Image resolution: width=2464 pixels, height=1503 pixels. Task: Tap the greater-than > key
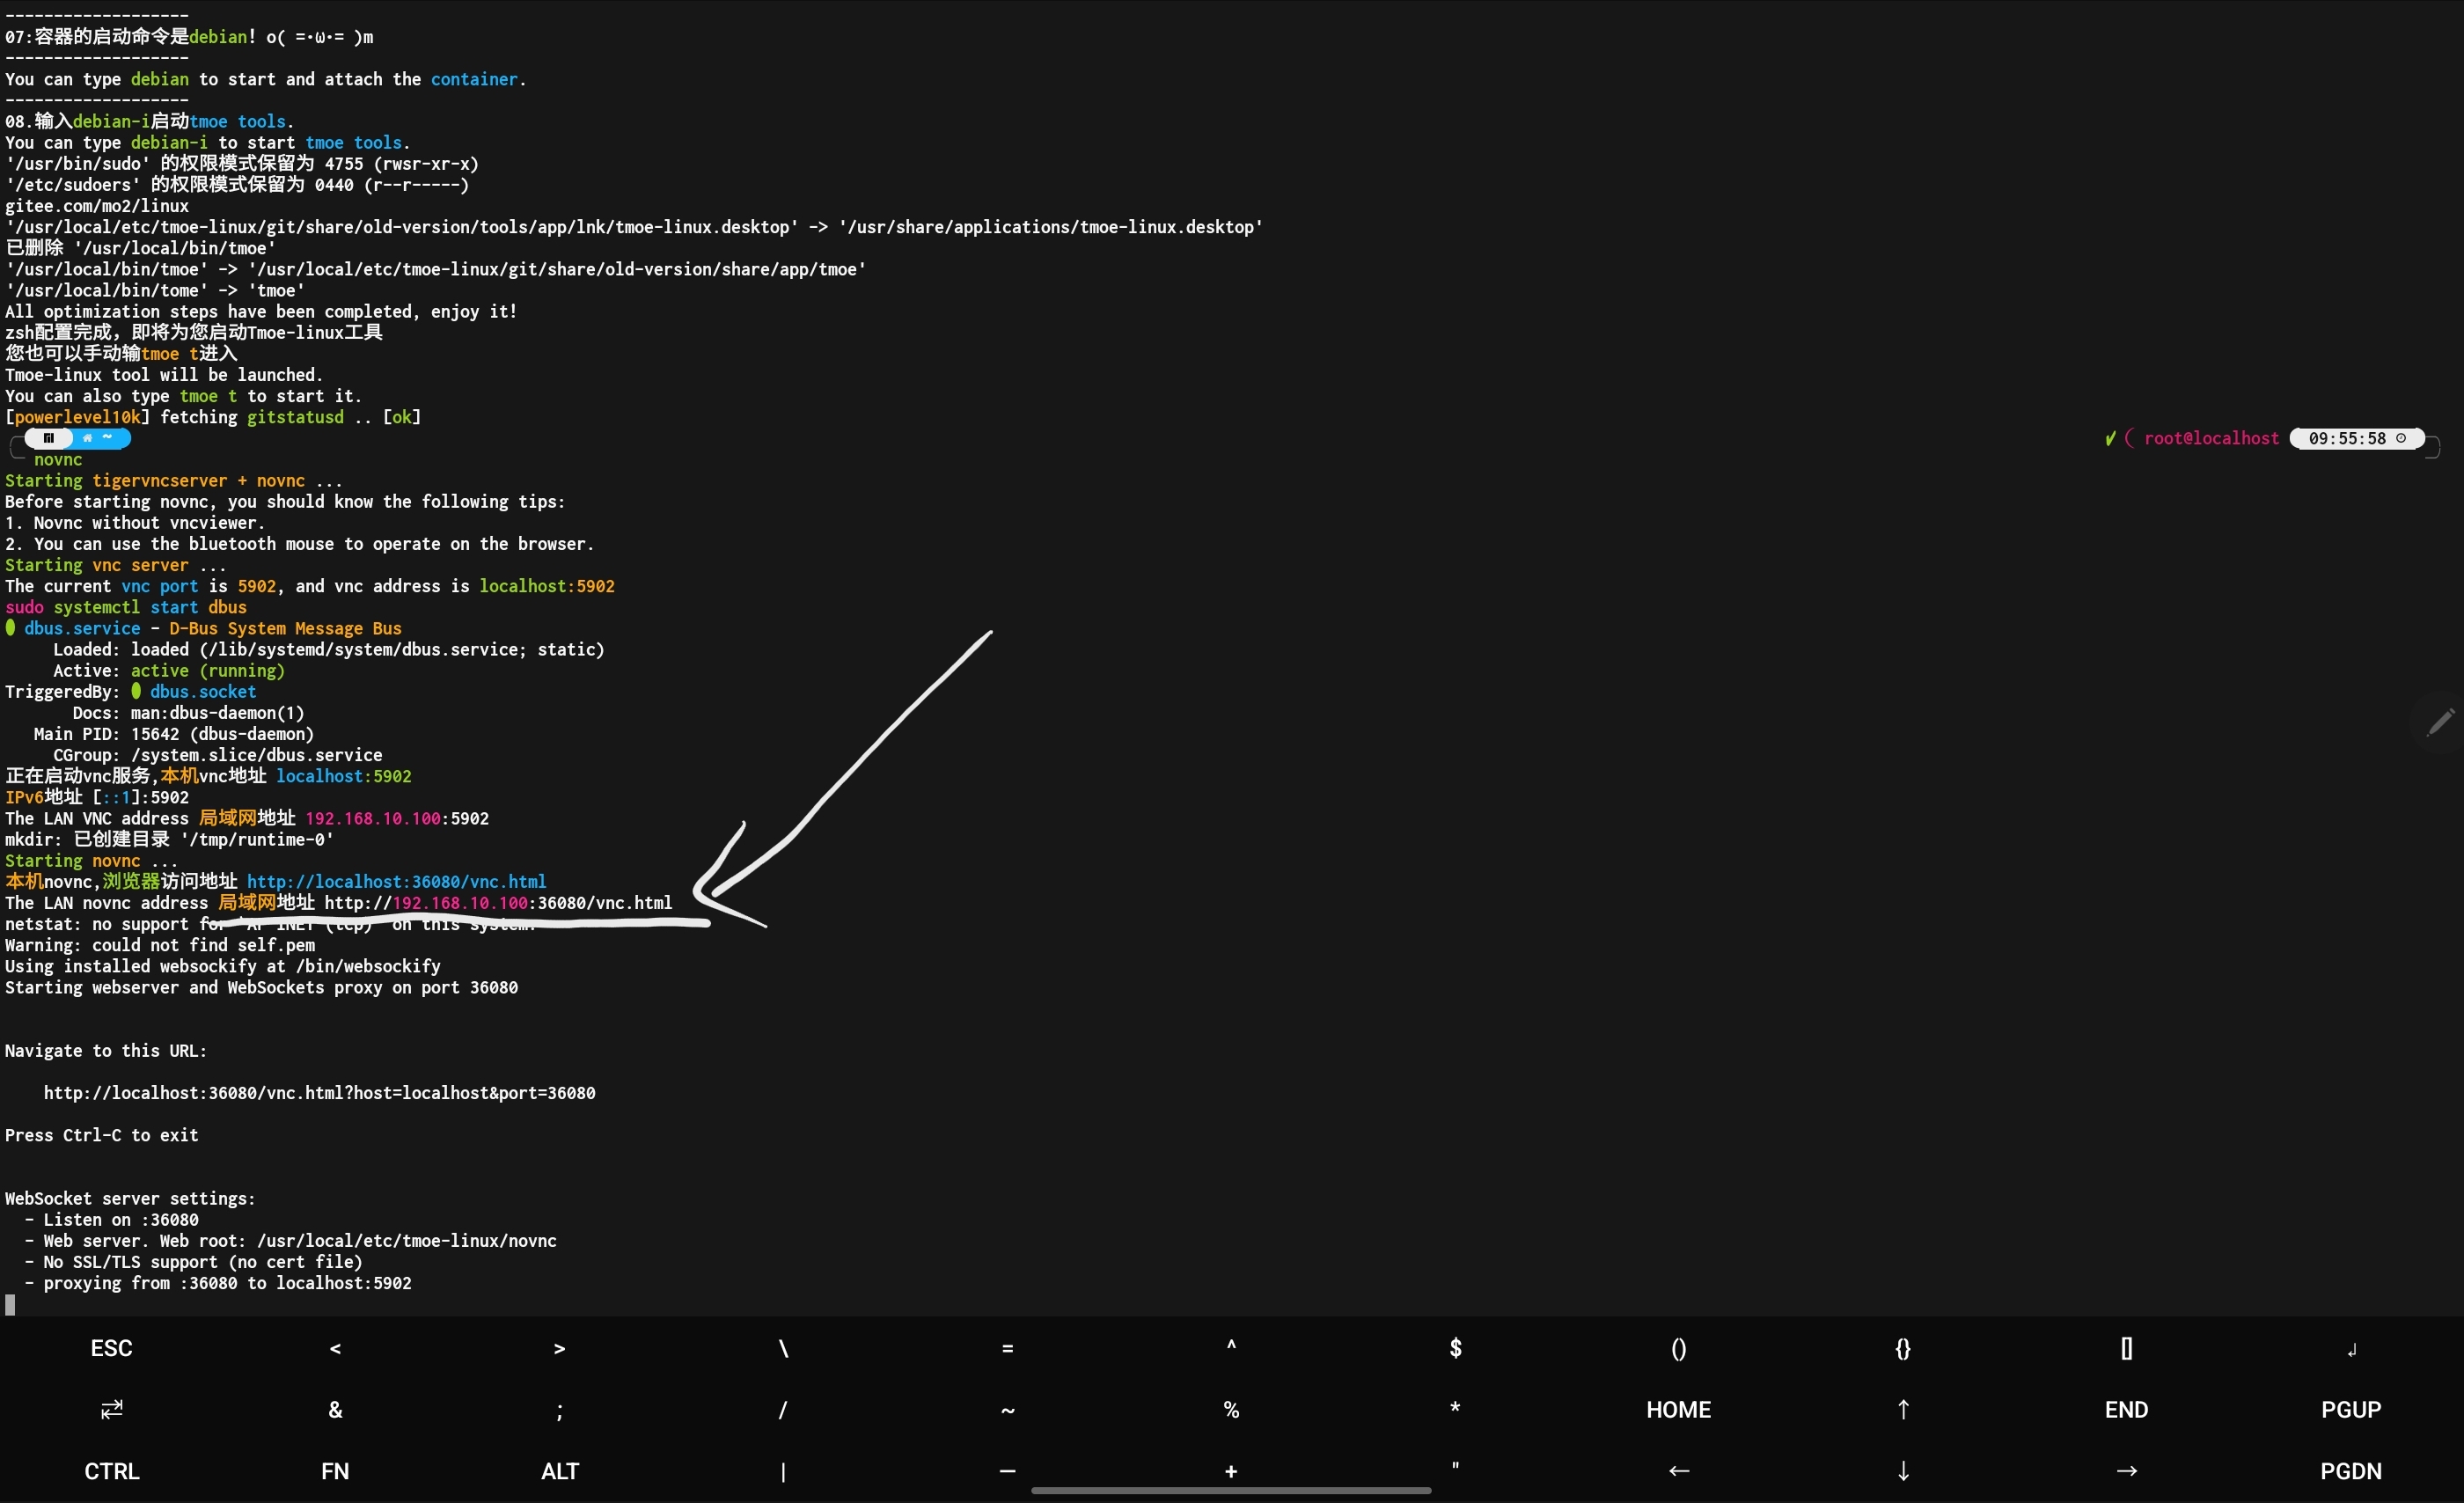(560, 1348)
